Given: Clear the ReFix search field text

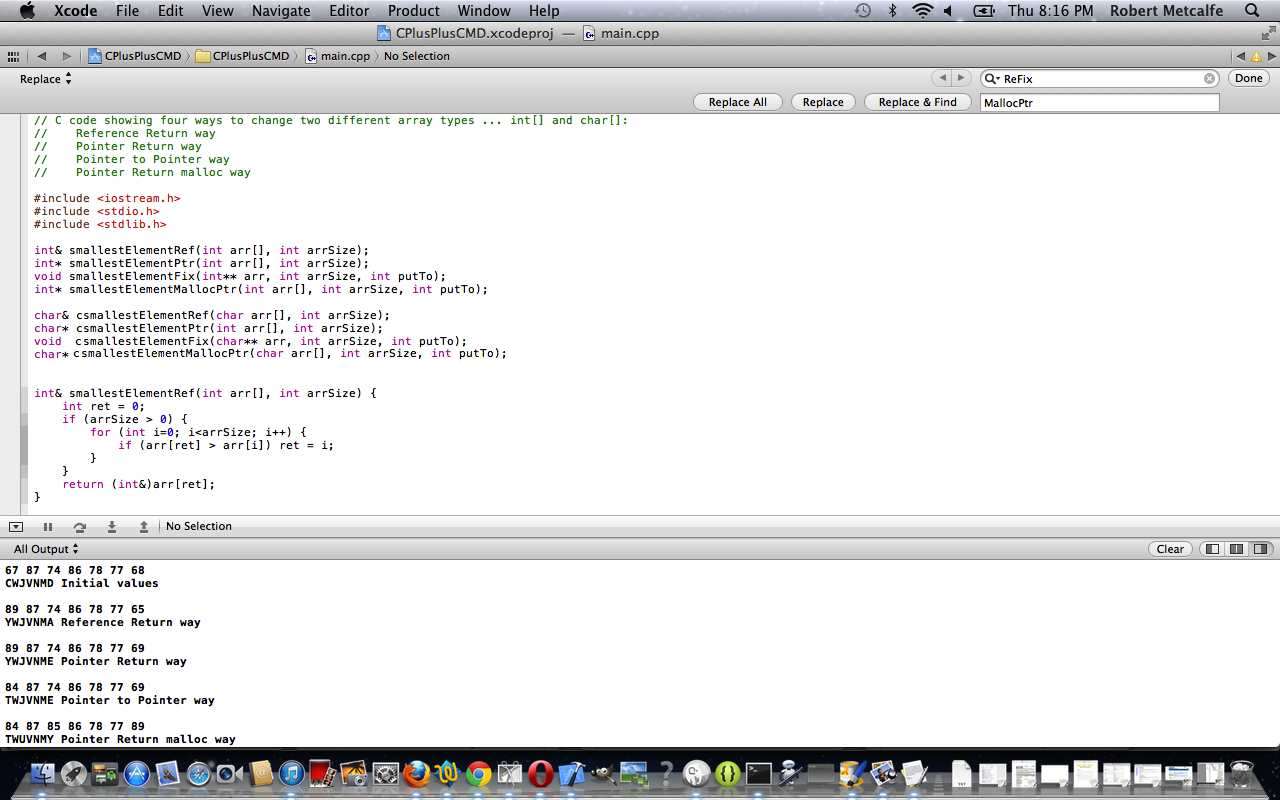Looking at the screenshot, I should pyautogui.click(x=1209, y=78).
